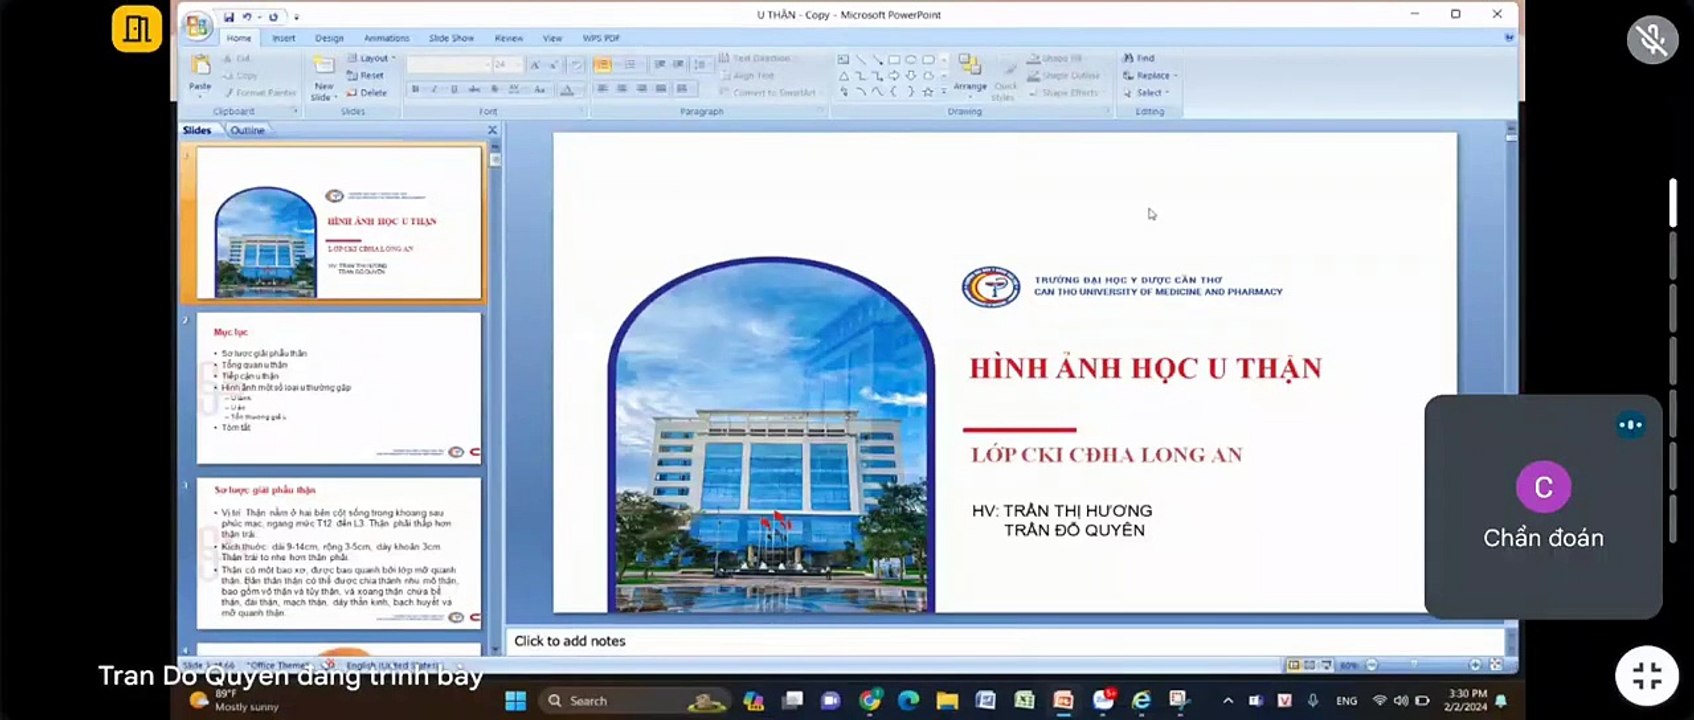Open the options dots on Chẩn đoán tile
This screenshot has height=720, width=1694.
(1630, 425)
